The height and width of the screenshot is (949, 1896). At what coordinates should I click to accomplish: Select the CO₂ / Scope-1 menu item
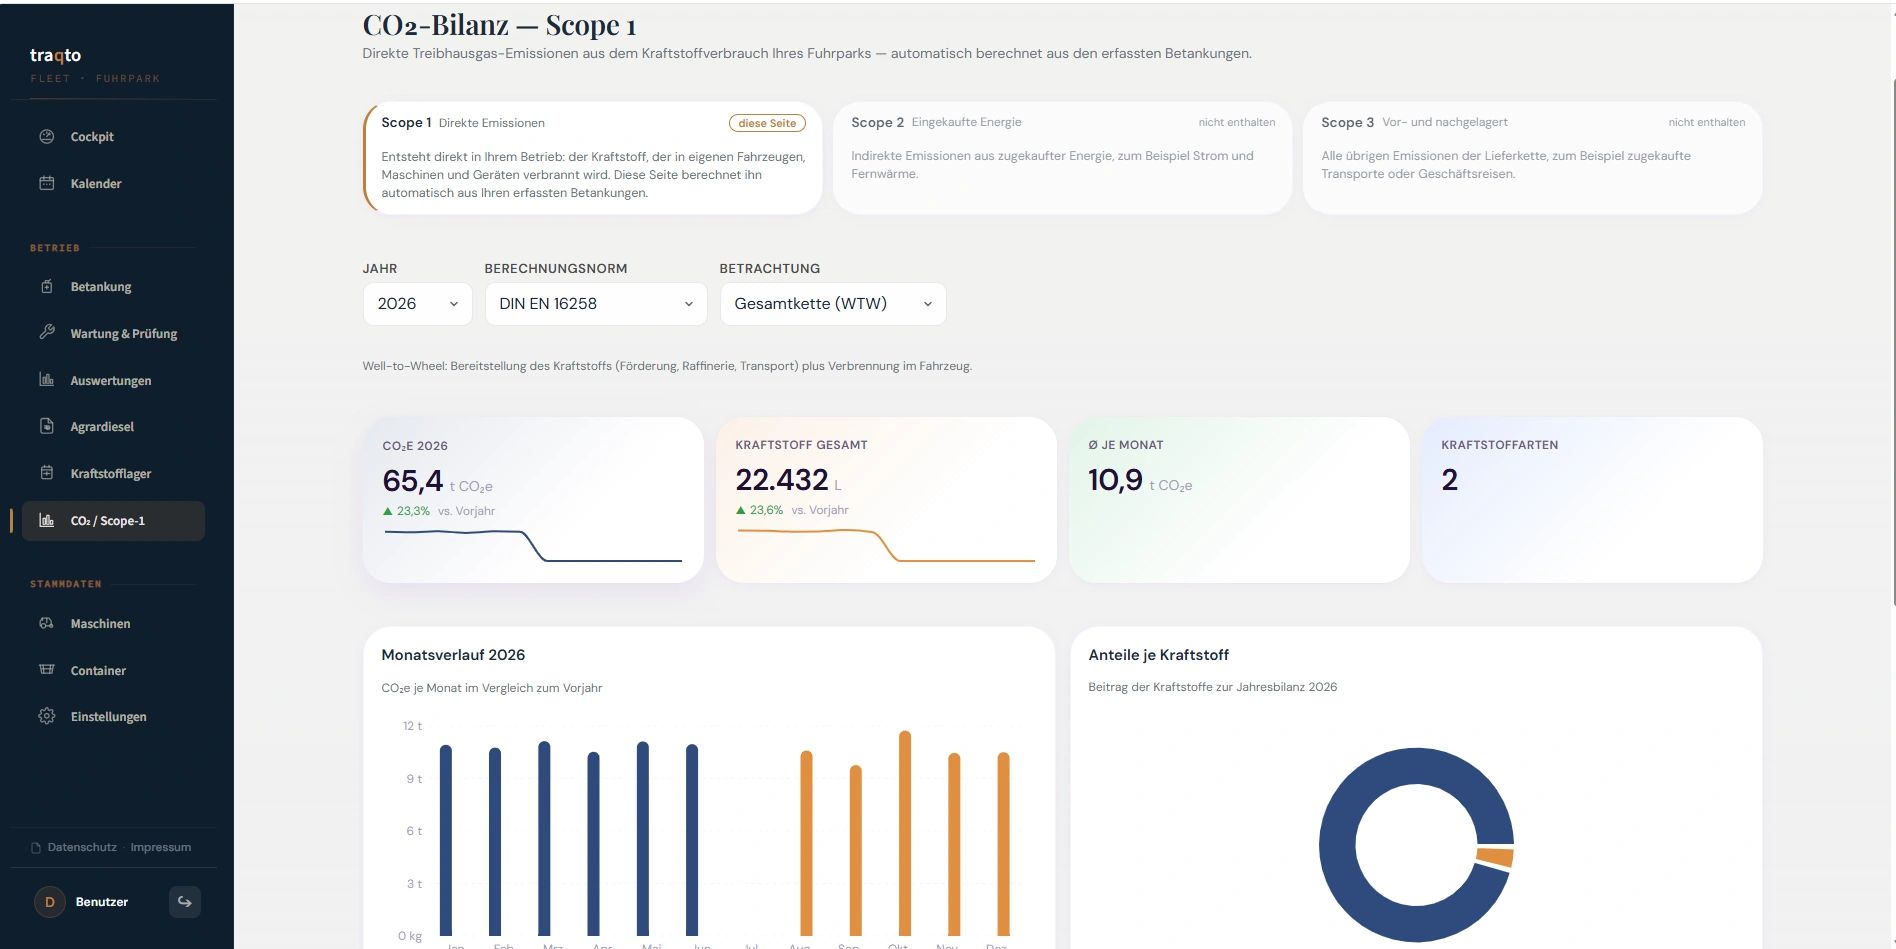click(x=113, y=521)
